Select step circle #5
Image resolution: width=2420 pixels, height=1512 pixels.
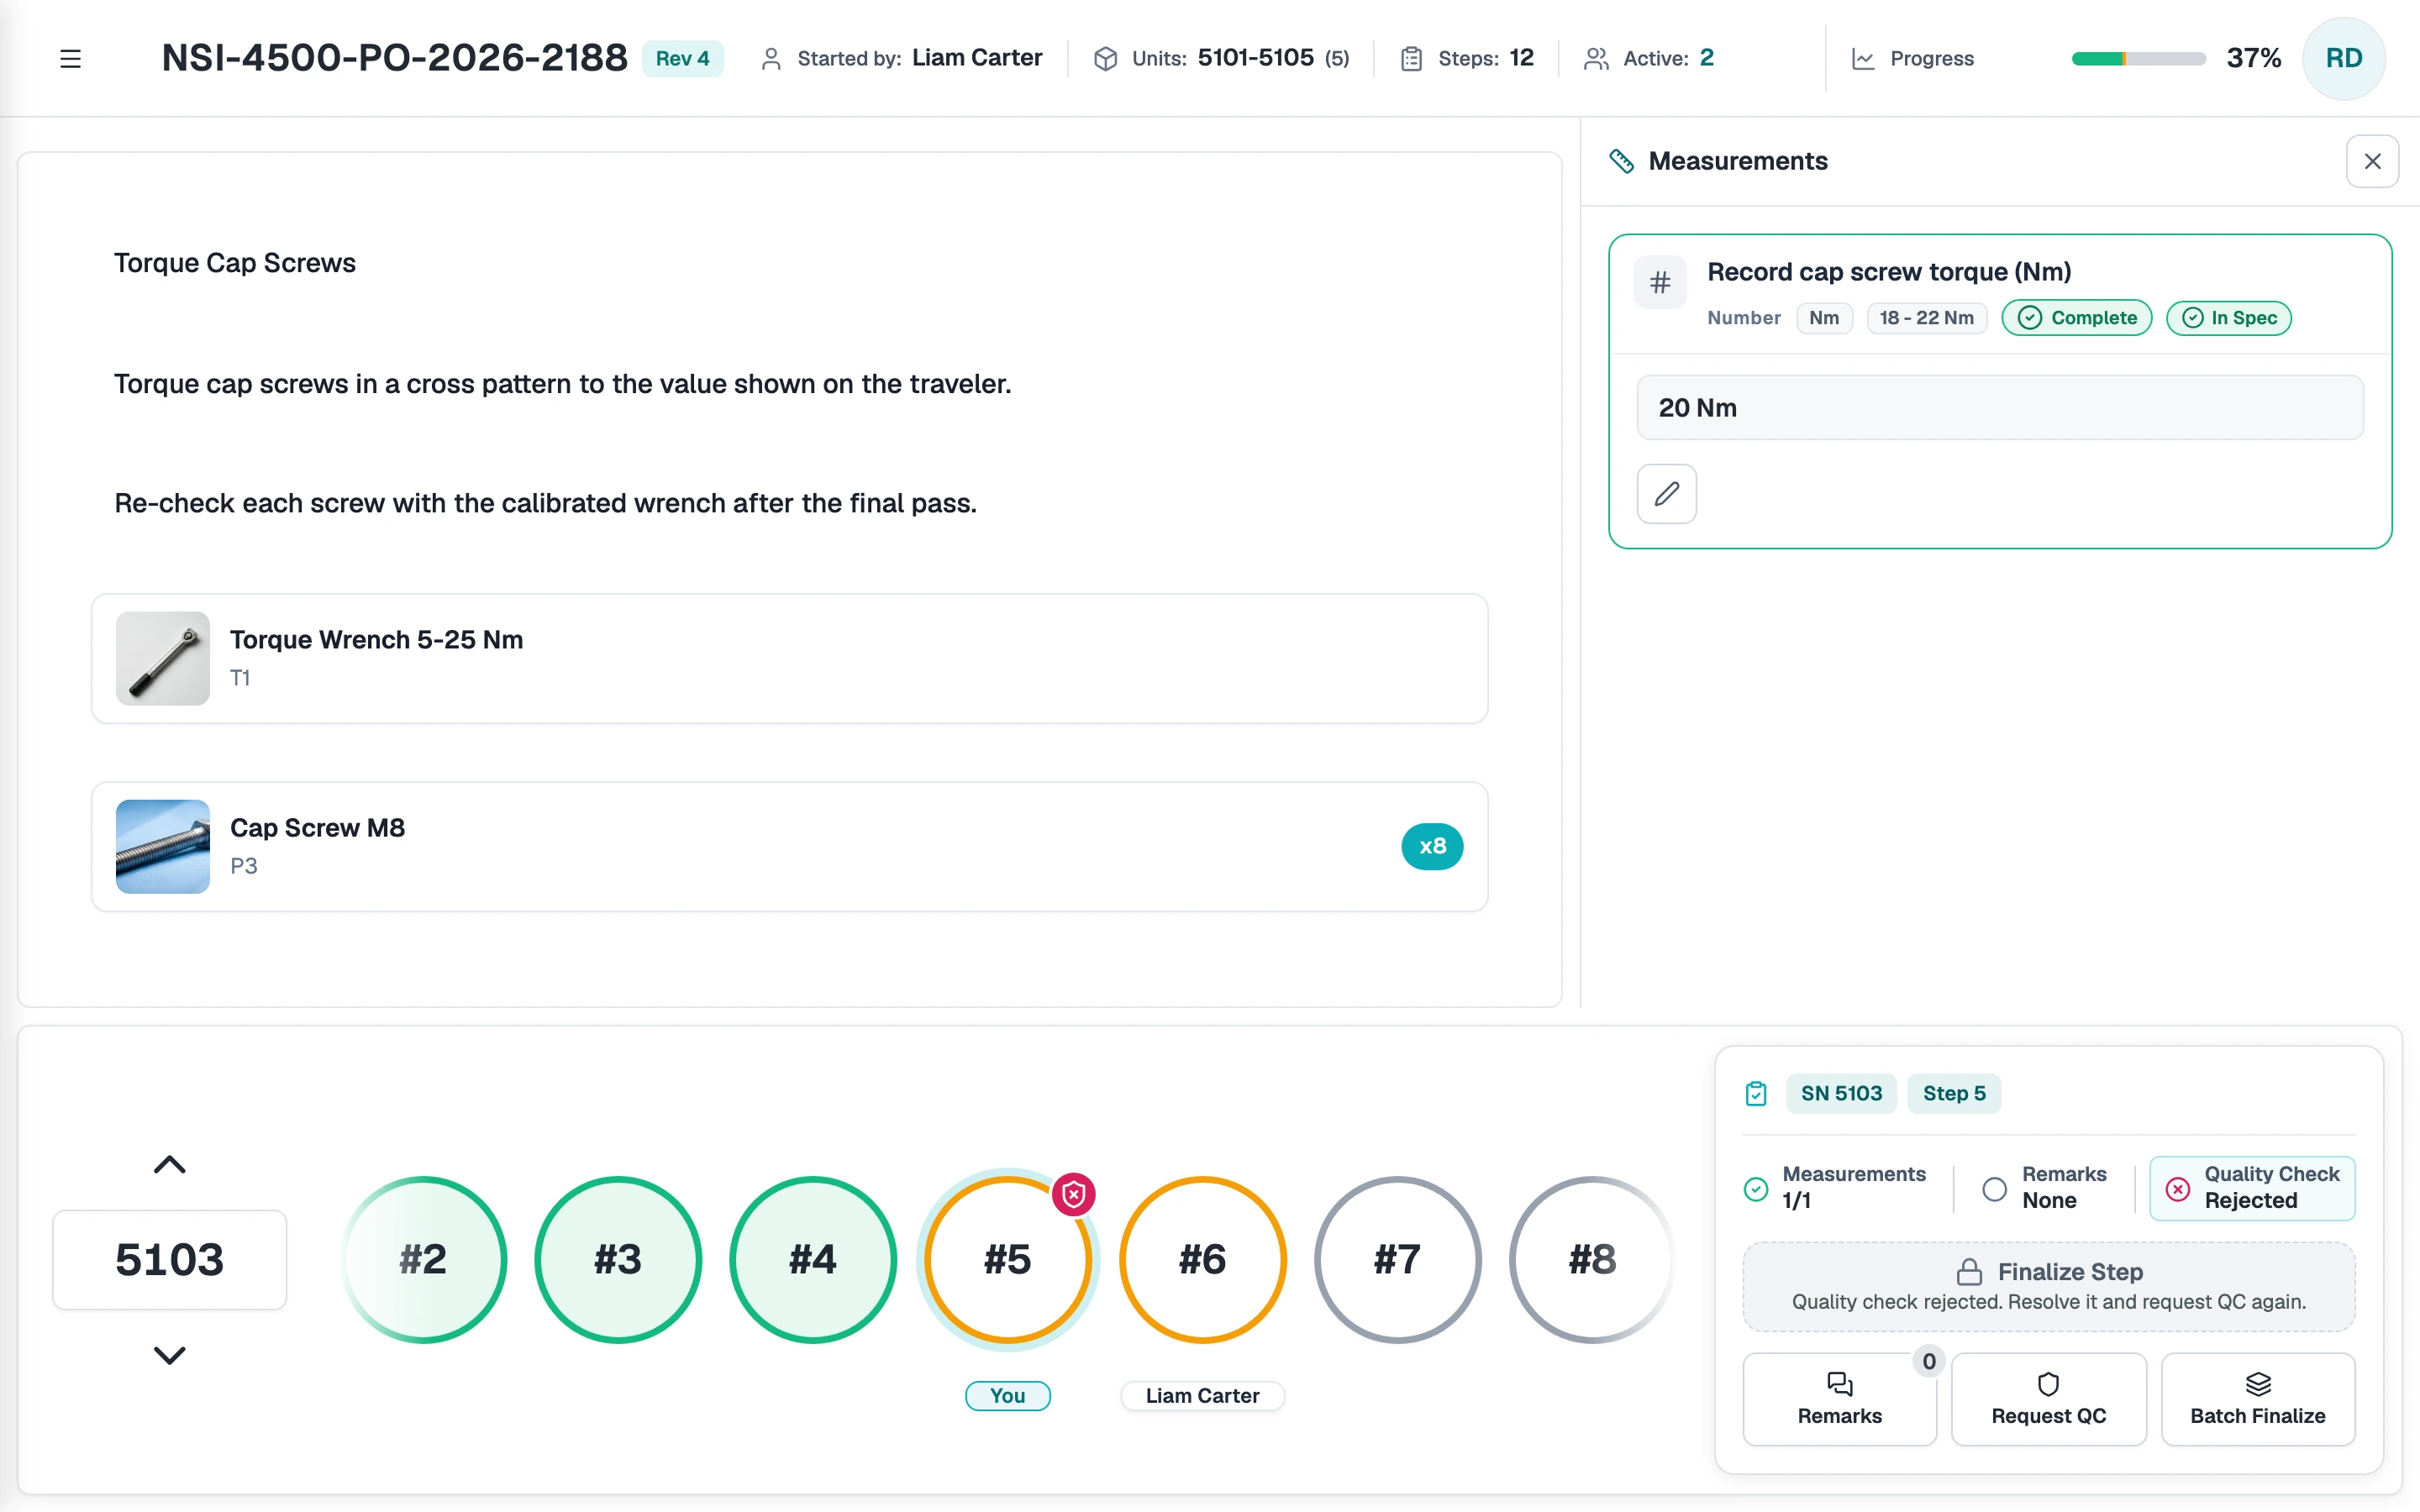(1008, 1260)
